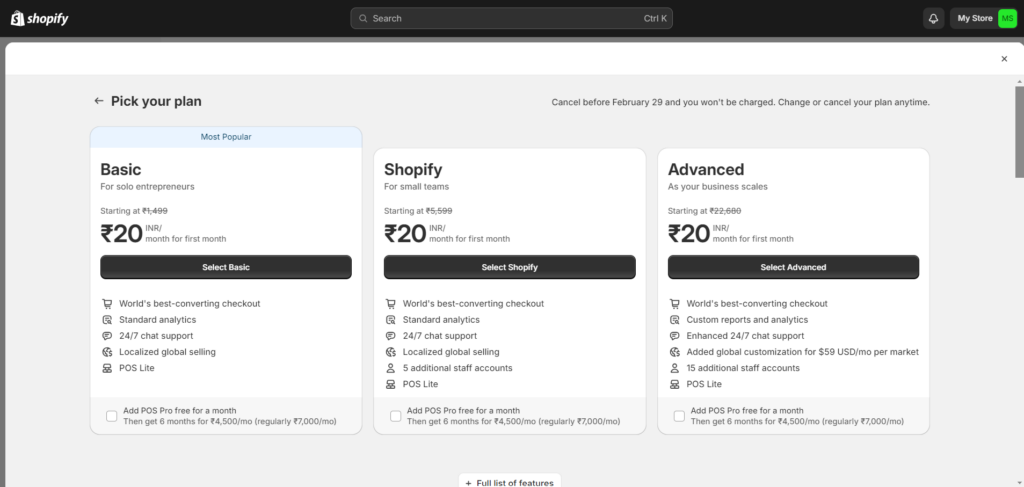
Task: Pick the Select Advanced button
Action: pyautogui.click(x=793, y=267)
